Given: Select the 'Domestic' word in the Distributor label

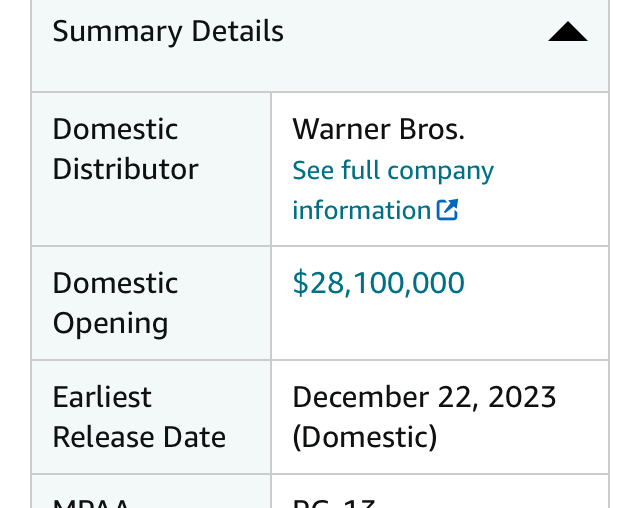Looking at the screenshot, I should pyautogui.click(x=116, y=129).
